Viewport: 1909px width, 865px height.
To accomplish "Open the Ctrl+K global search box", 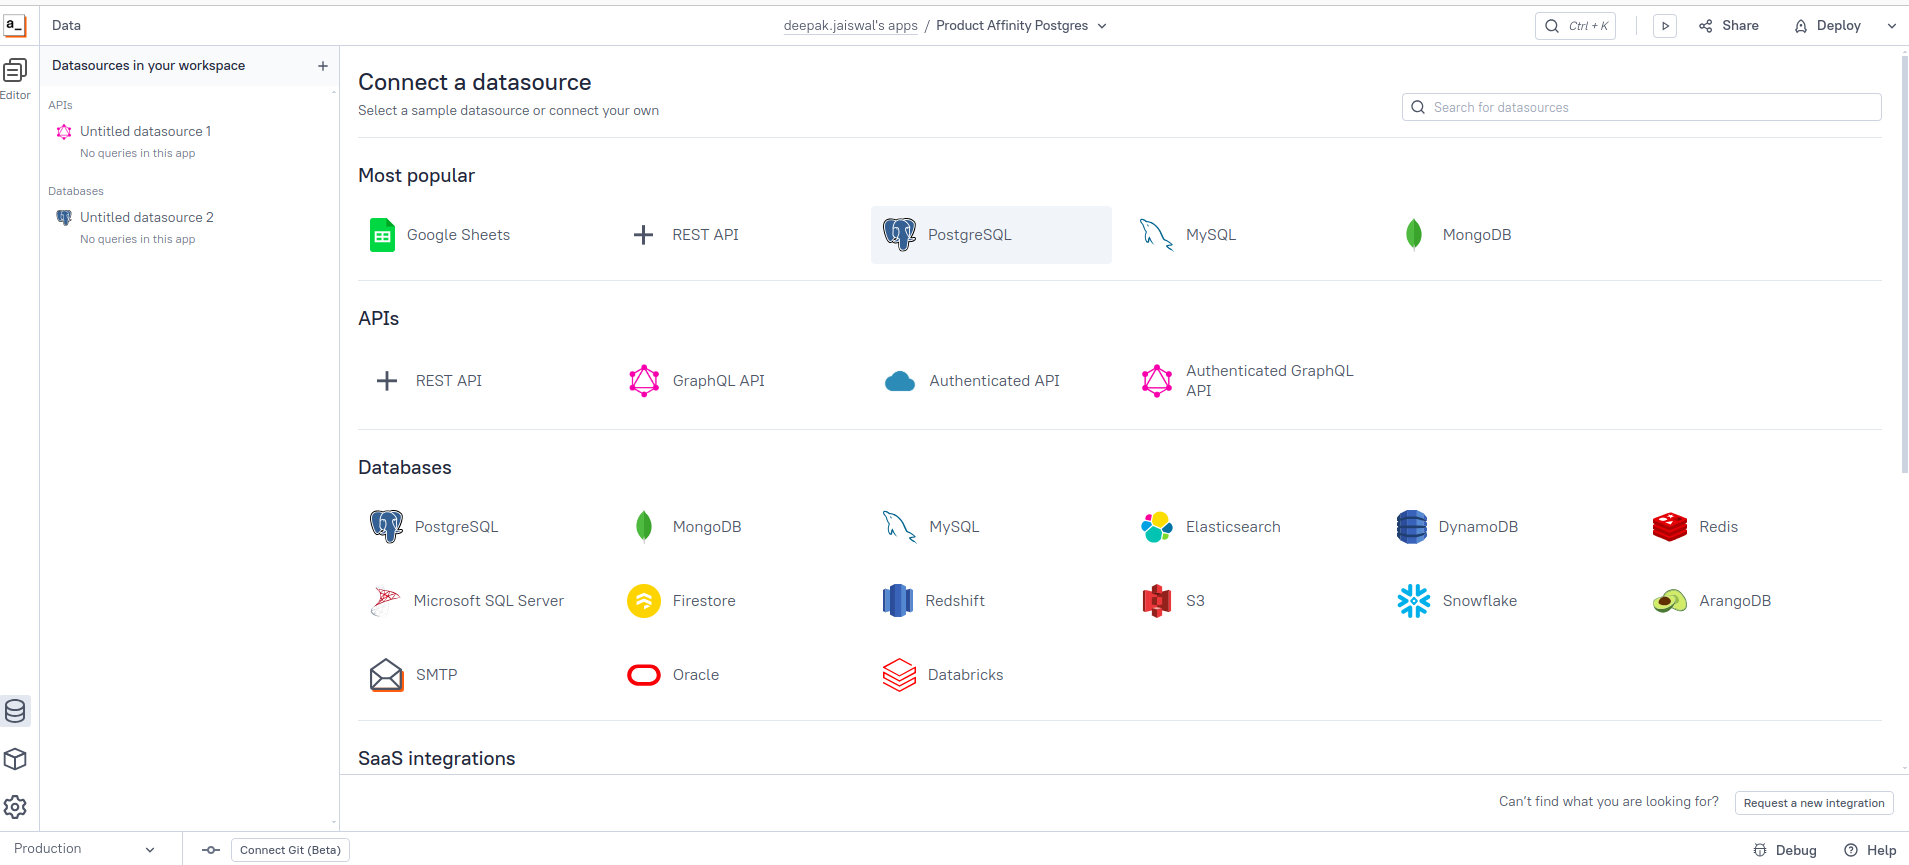I will [x=1575, y=26].
